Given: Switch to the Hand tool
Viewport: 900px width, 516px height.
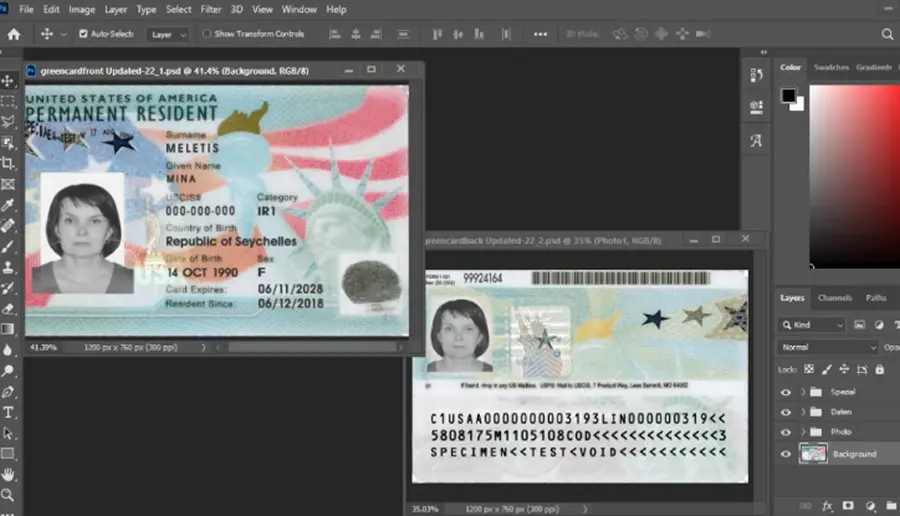Looking at the screenshot, I should [x=7, y=474].
